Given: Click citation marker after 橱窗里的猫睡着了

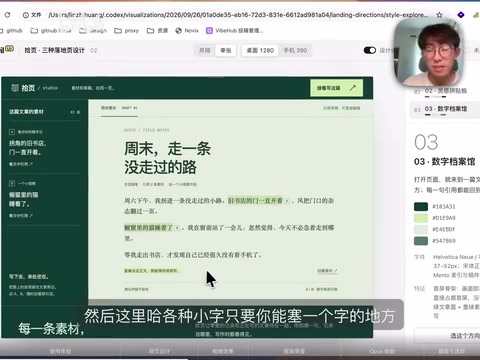Looking at the screenshot, I should tap(177, 228).
